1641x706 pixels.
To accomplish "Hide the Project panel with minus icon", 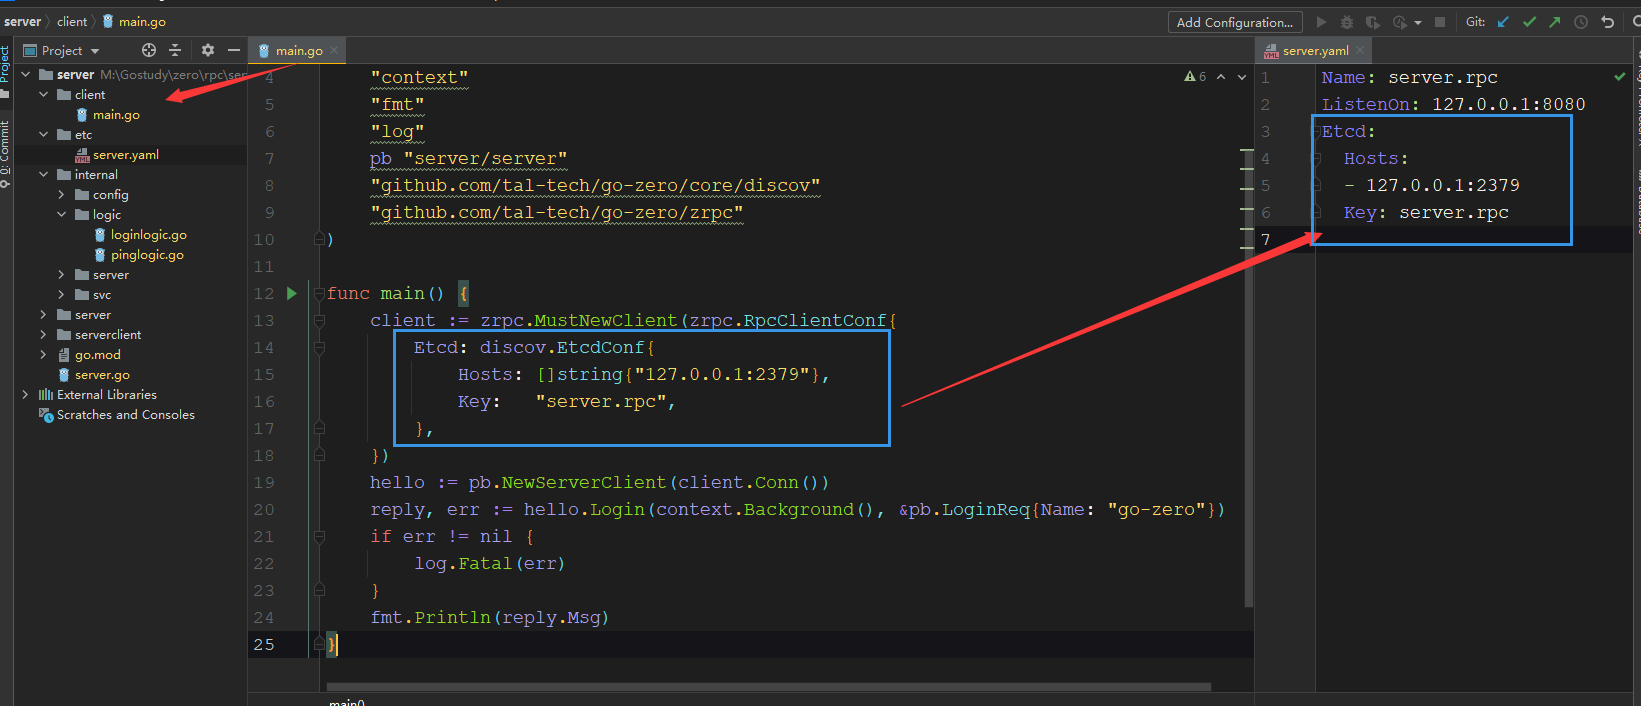I will click(234, 50).
